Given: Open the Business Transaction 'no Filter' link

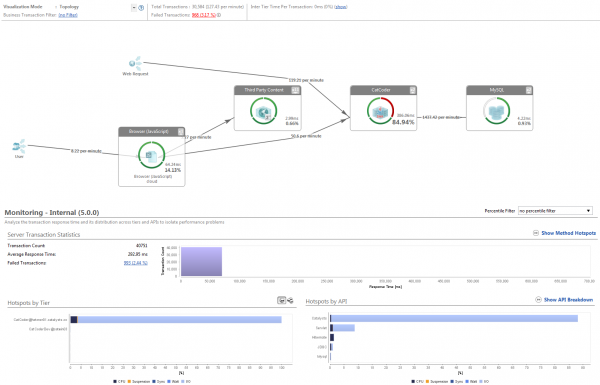Looking at the screenshot, I should tap(68, 15).
